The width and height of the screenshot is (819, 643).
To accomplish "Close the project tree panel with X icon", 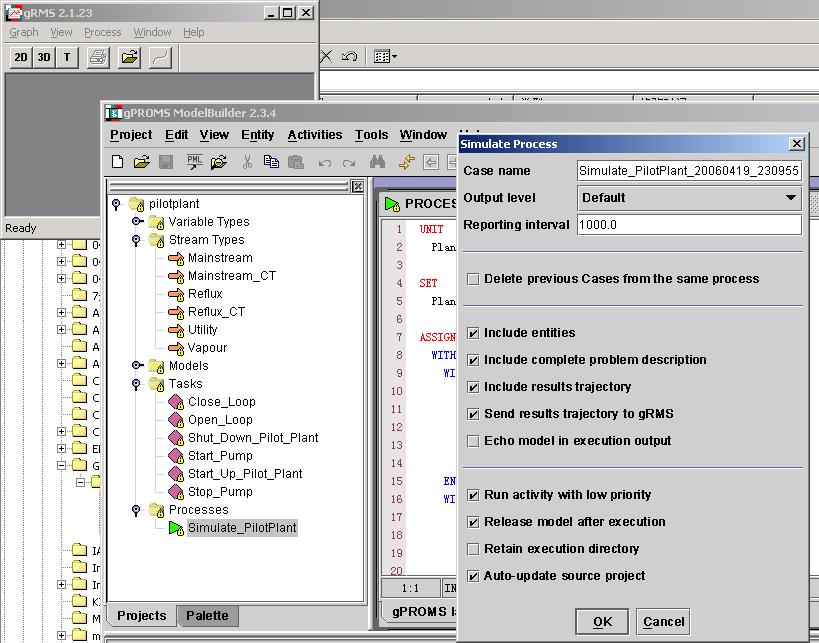I will click(x=357, y=186).
